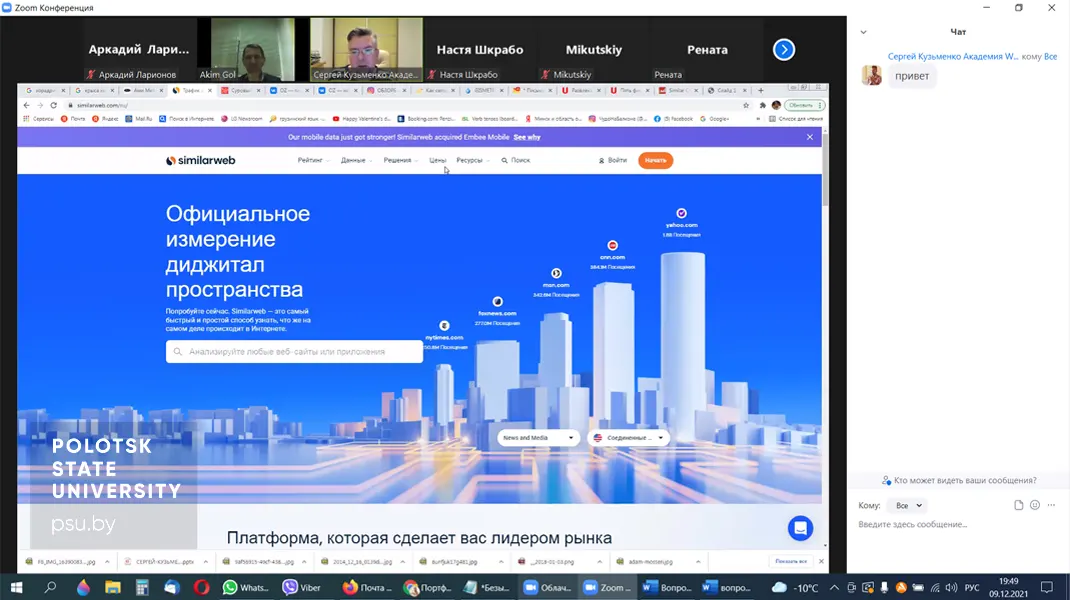Click the page vertical scrollbar
1070x600 pixels.
(825, 171)
